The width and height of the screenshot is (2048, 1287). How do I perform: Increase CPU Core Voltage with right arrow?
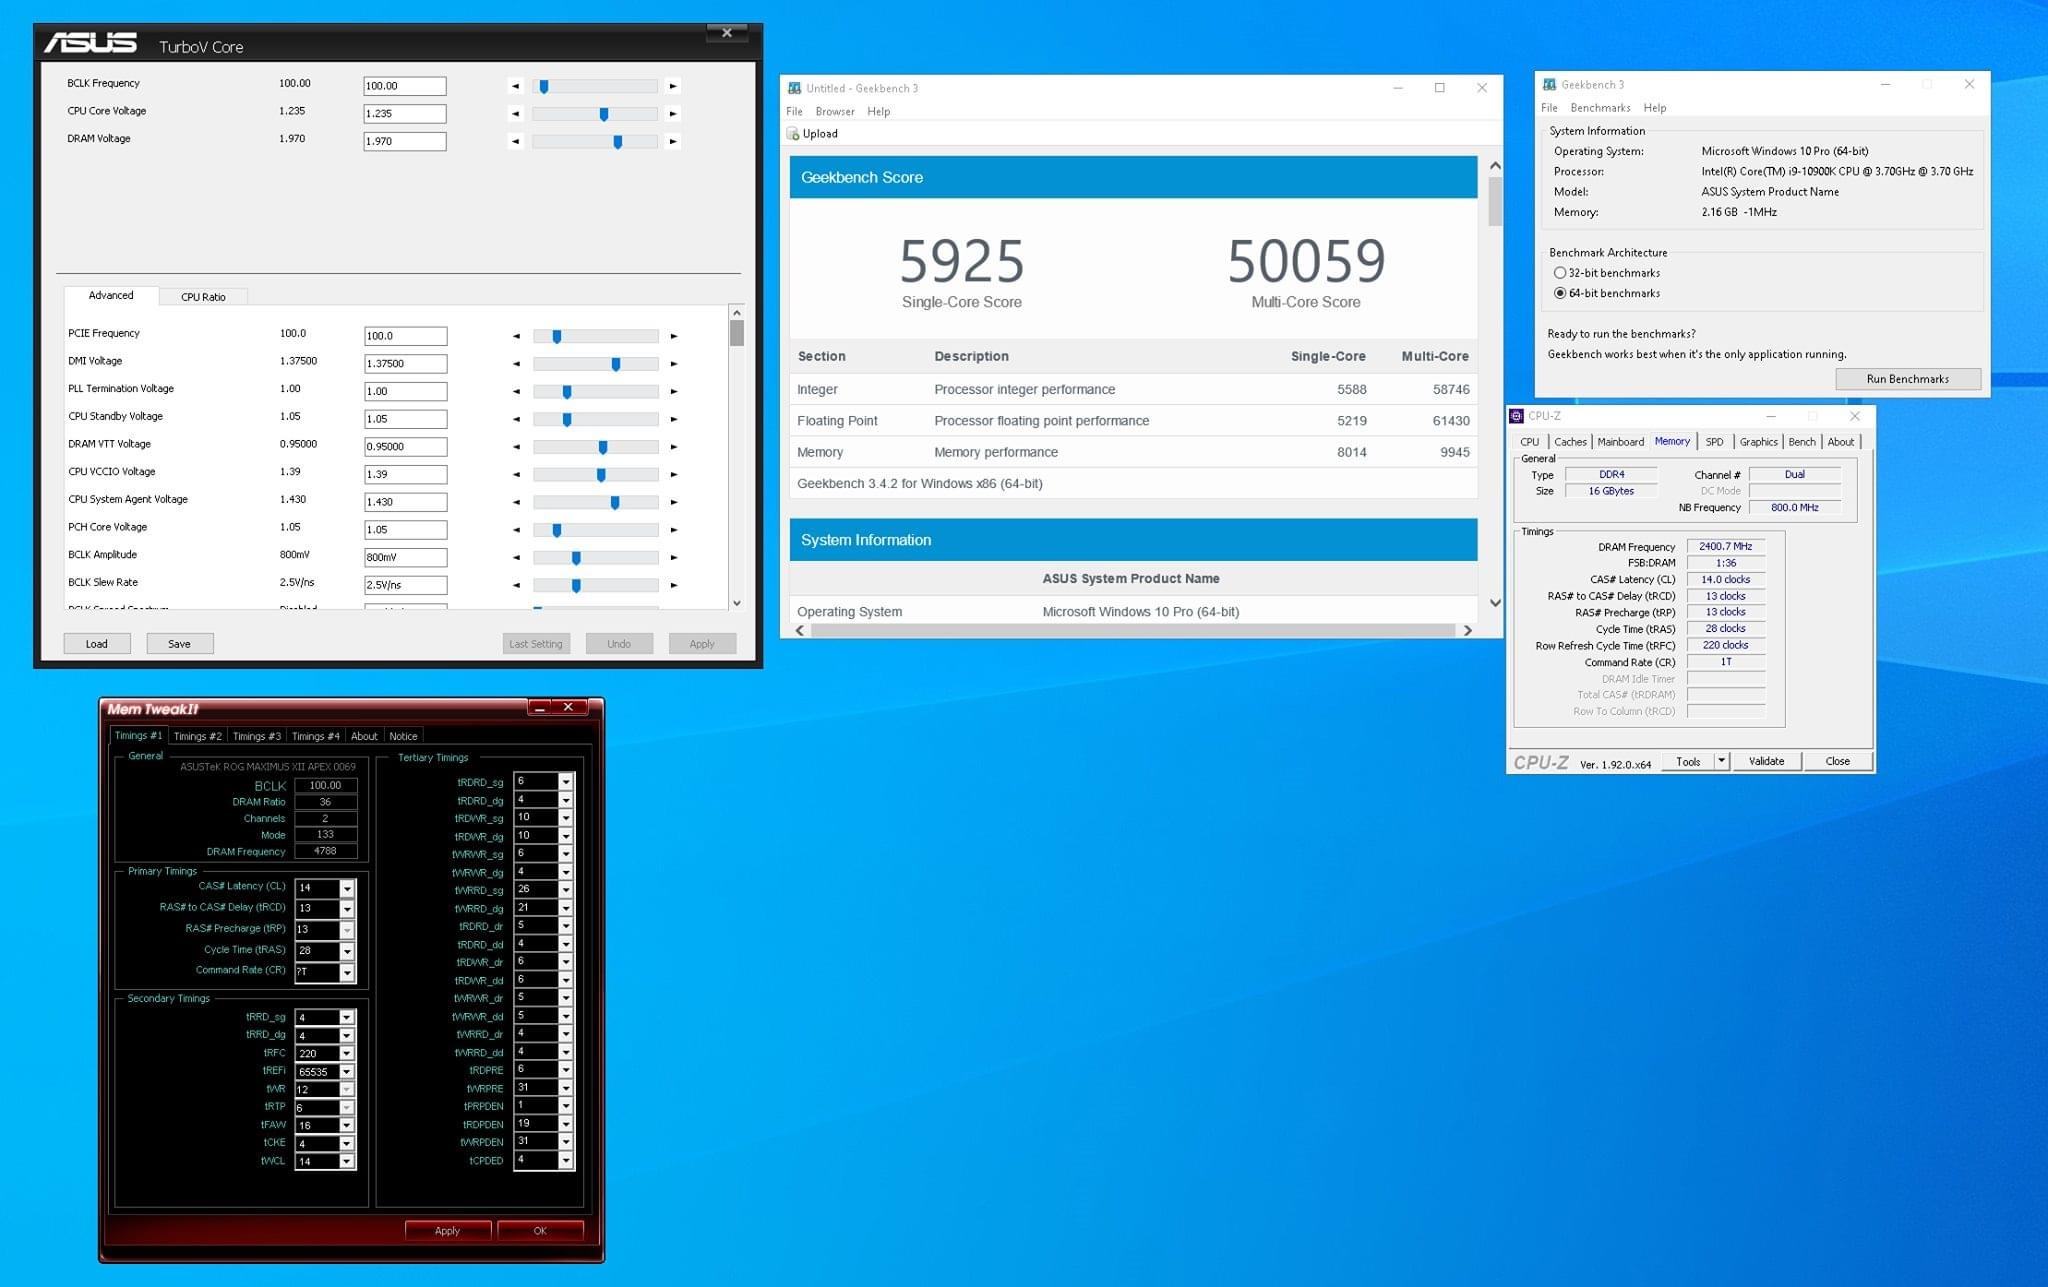[673, 114]
